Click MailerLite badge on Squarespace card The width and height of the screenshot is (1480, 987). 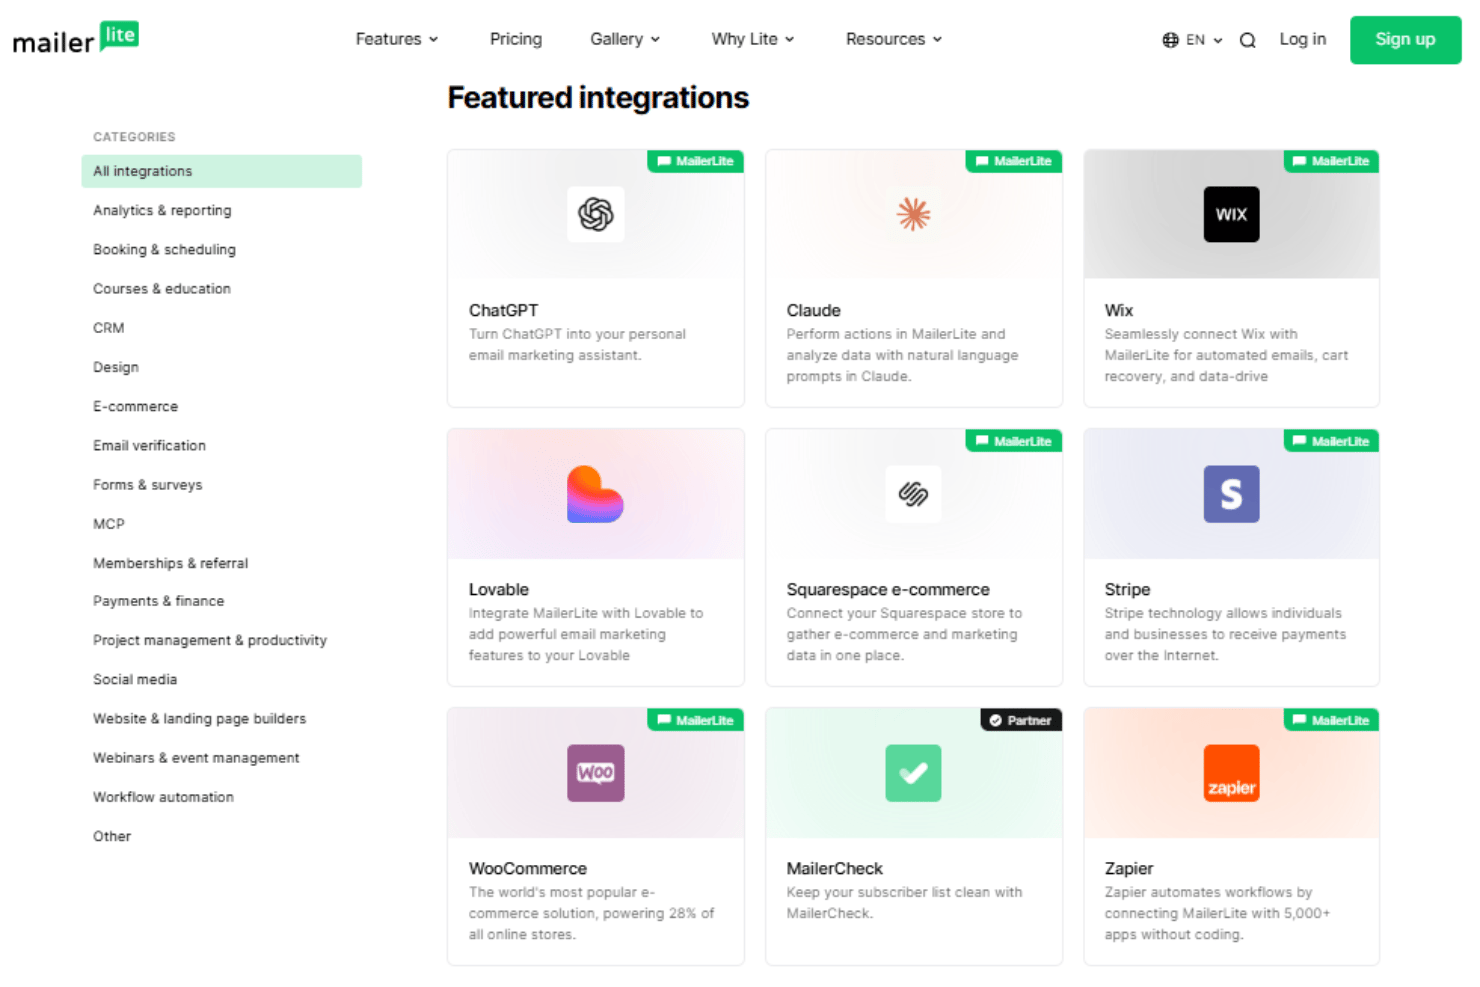(x=1013, y=441)
